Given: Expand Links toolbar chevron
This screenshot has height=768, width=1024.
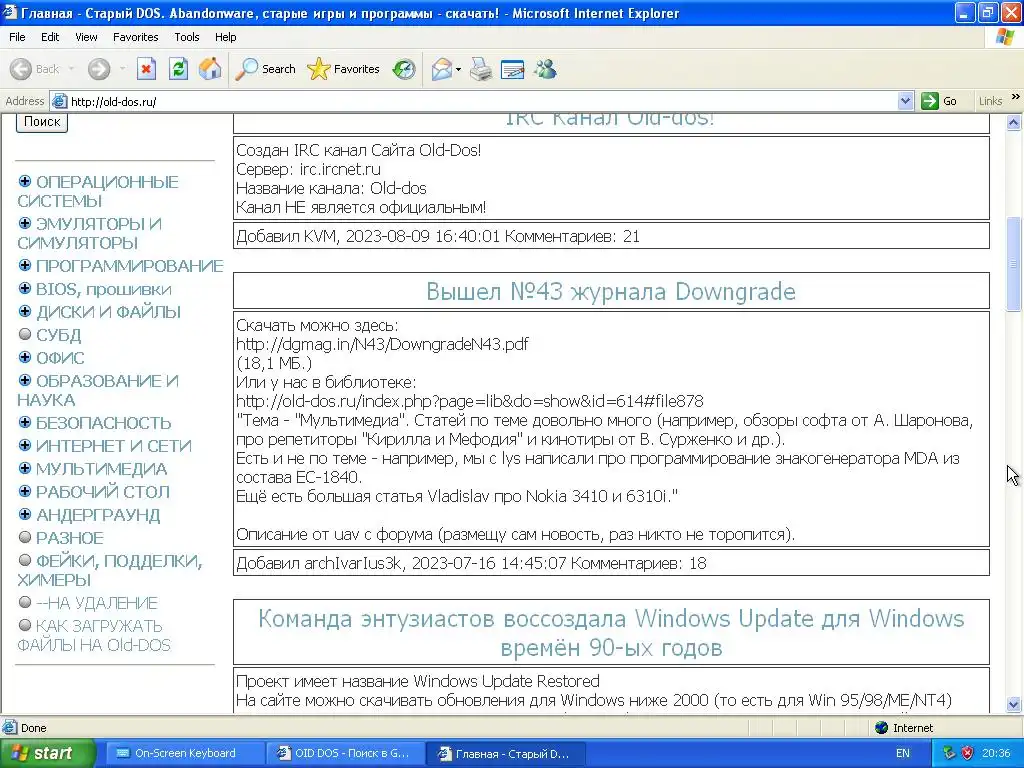Looking at the screenshot, I should tap(1016, 97).
